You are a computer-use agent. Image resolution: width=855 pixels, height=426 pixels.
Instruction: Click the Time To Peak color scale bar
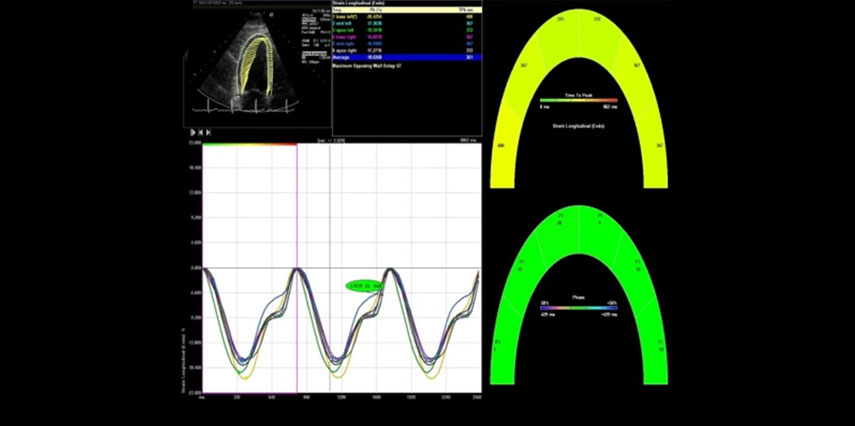click(579, 100)
